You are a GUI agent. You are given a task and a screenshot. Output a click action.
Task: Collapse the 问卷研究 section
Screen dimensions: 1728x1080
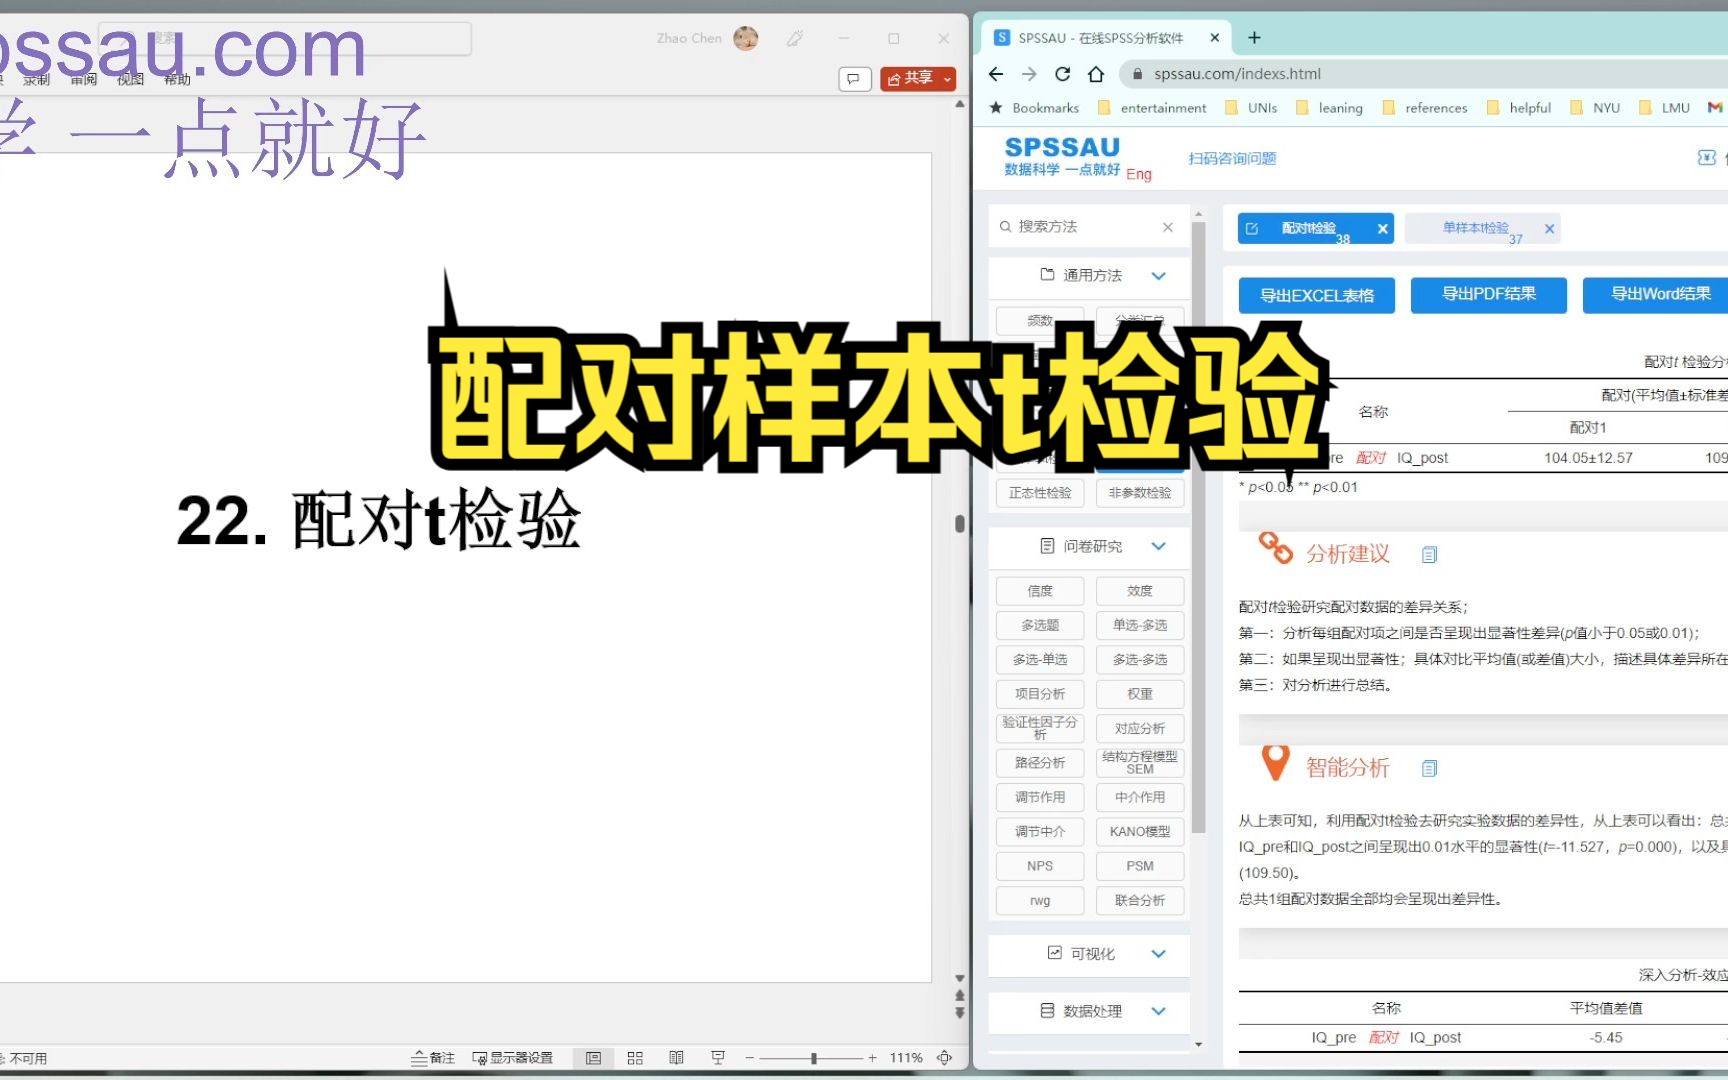pyautogui.click(x=1159, y=546)
